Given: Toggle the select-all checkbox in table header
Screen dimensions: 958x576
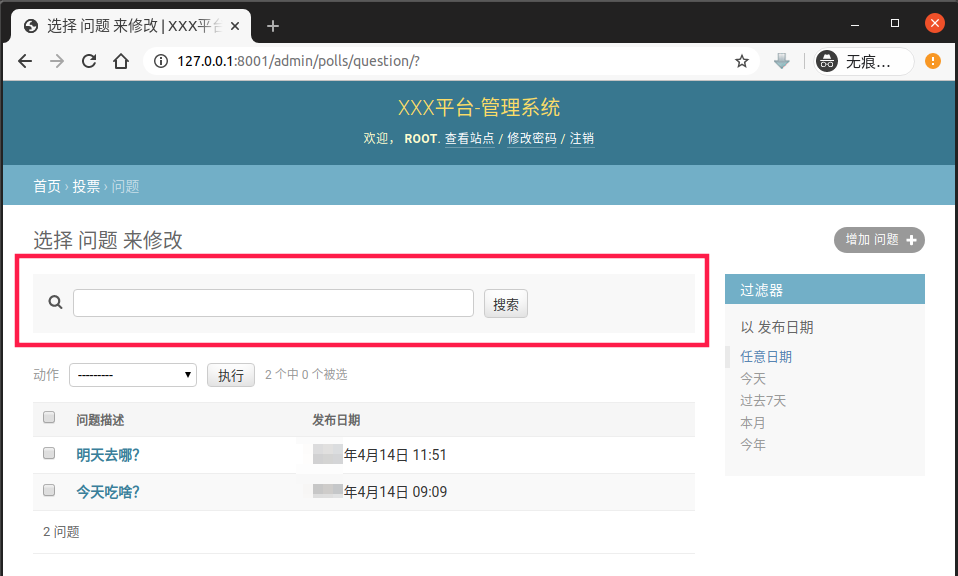Looking at the screenshot, I should pos(49,418).
